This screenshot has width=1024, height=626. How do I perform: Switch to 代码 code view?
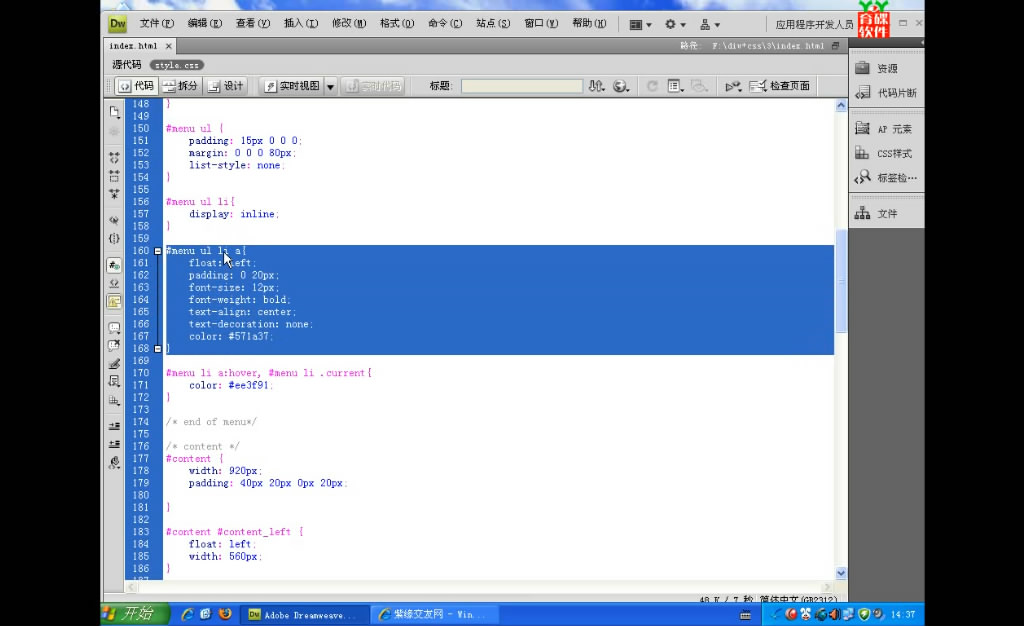[x=136, y=86]
